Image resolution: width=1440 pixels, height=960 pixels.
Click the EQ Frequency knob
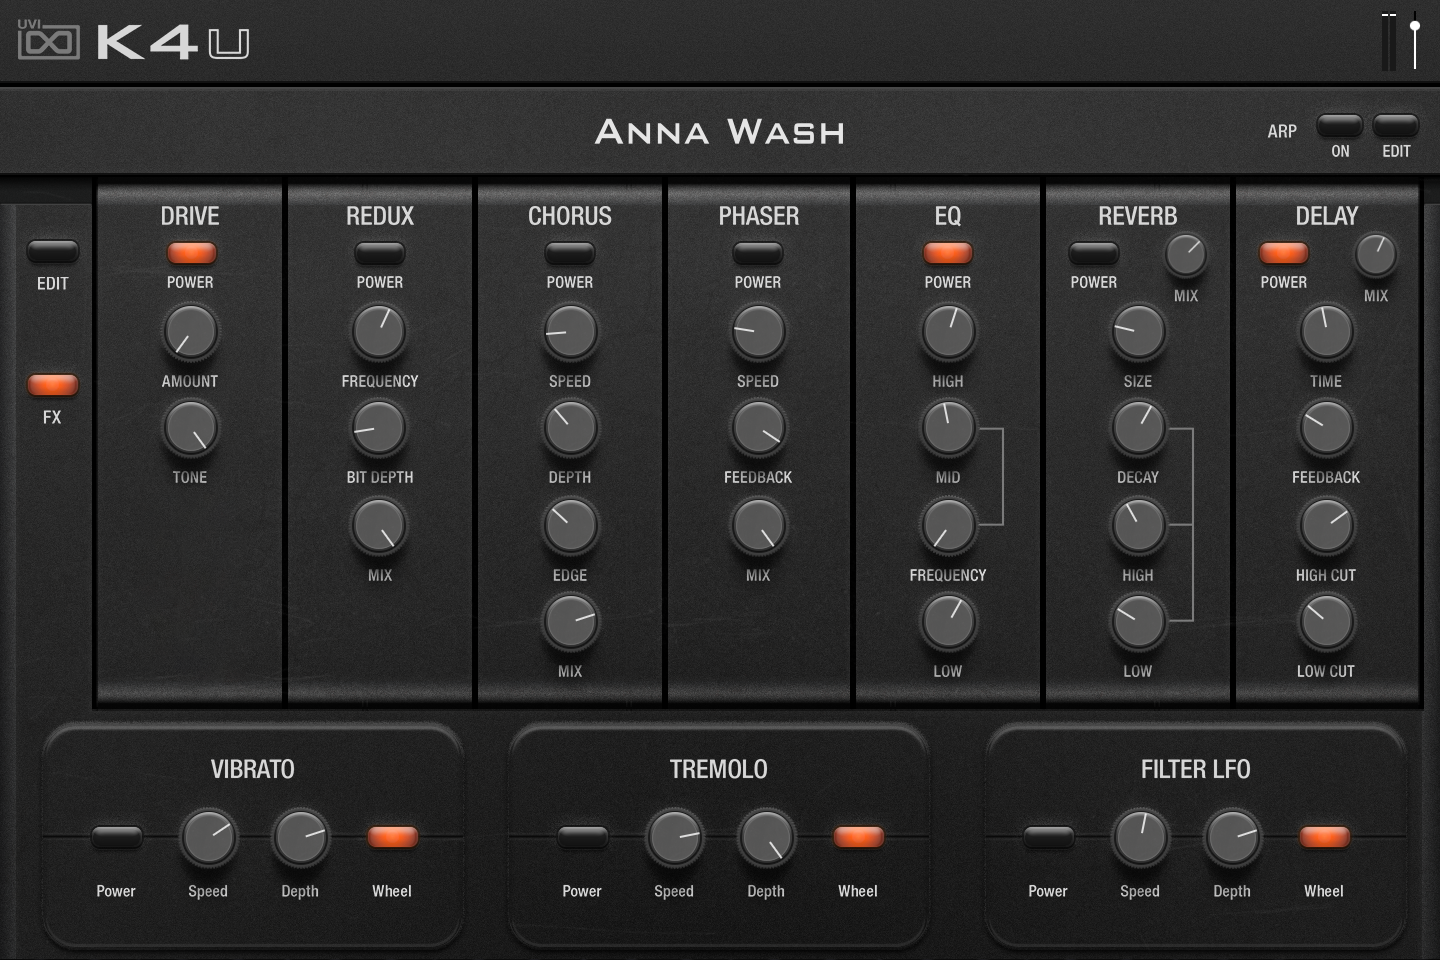(948, 525)
